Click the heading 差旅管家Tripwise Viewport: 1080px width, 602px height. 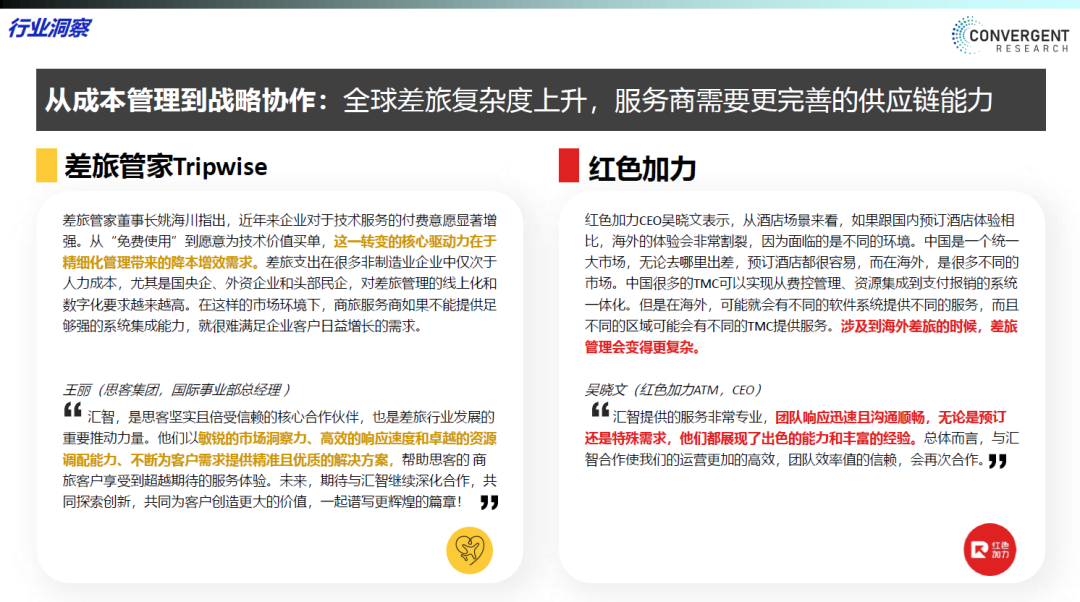[165, 167]
